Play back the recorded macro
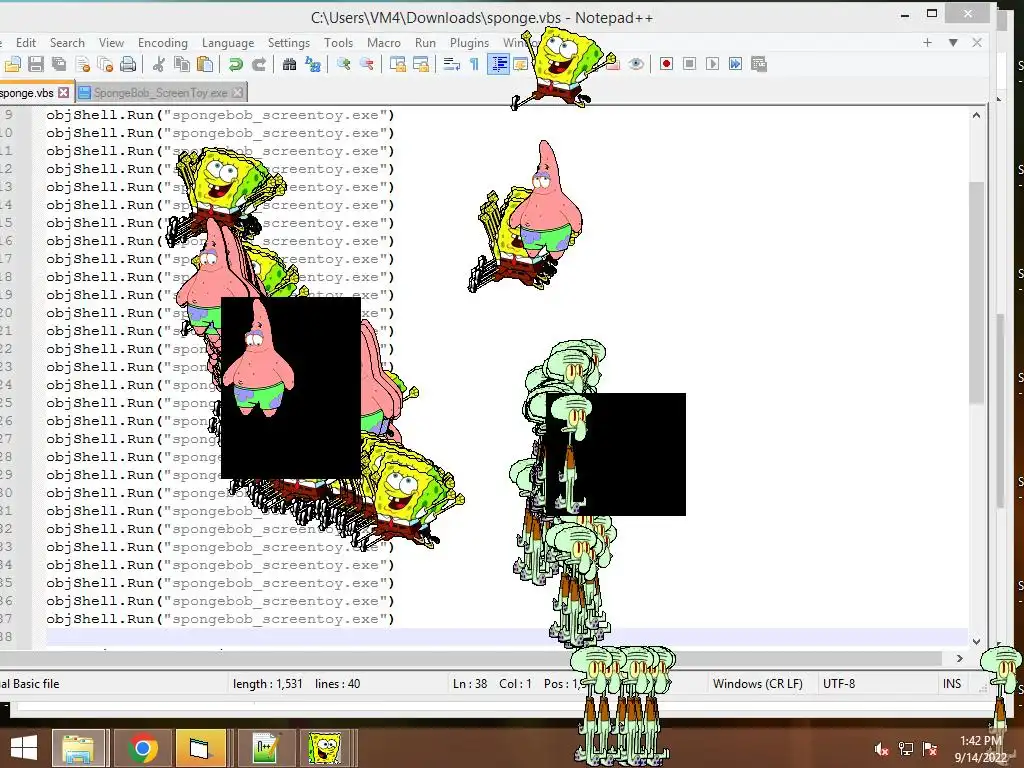1024x768 pixels. 712,64
